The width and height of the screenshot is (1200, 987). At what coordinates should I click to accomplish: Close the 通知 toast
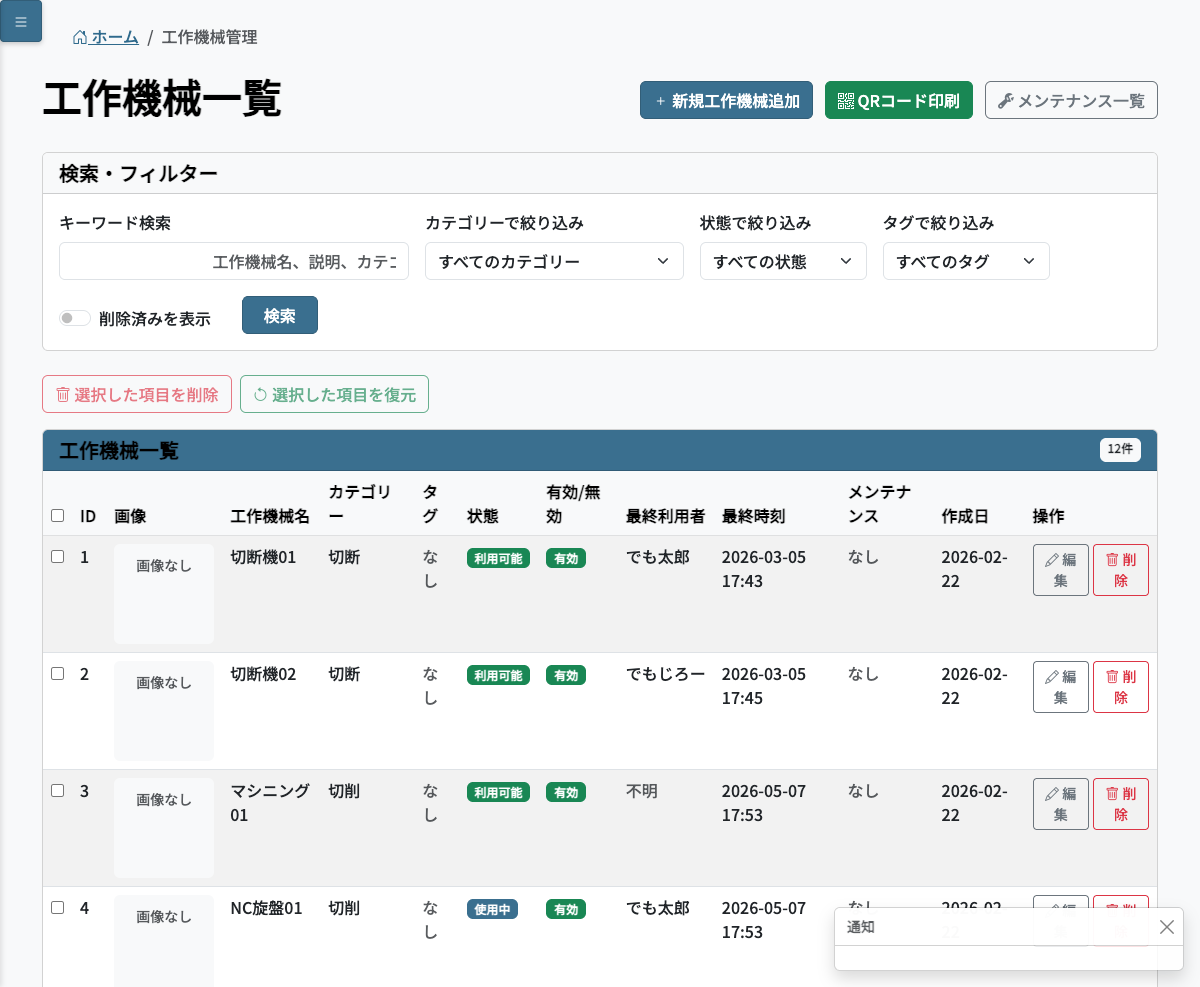pyautogui.click(x=1166, y=927)
